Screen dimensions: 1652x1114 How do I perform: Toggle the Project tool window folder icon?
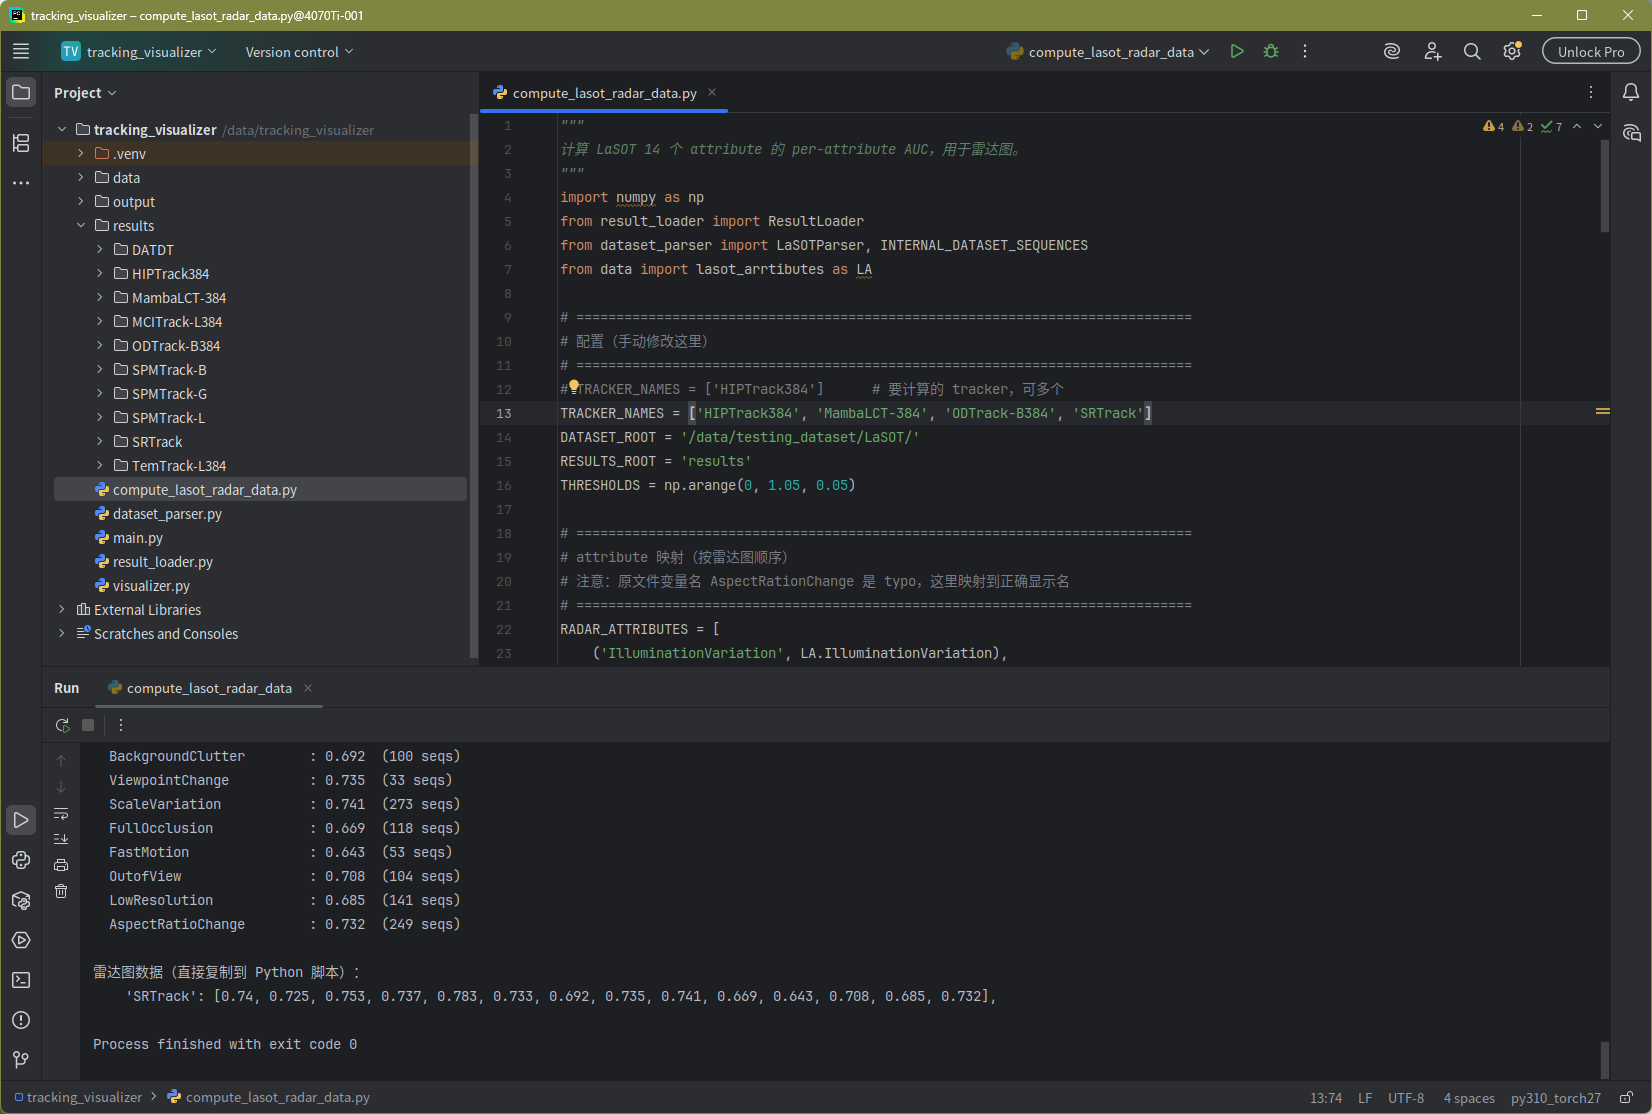(21, 92)
